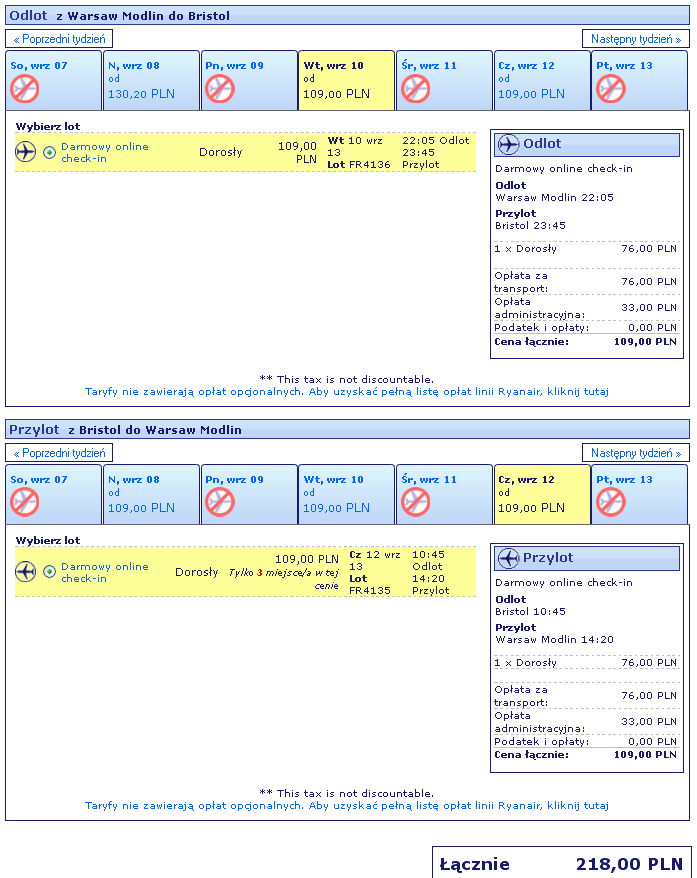Screen dimensions: 697x878
Task: Click flight number FR4136 text
Action: click(369, 165)
